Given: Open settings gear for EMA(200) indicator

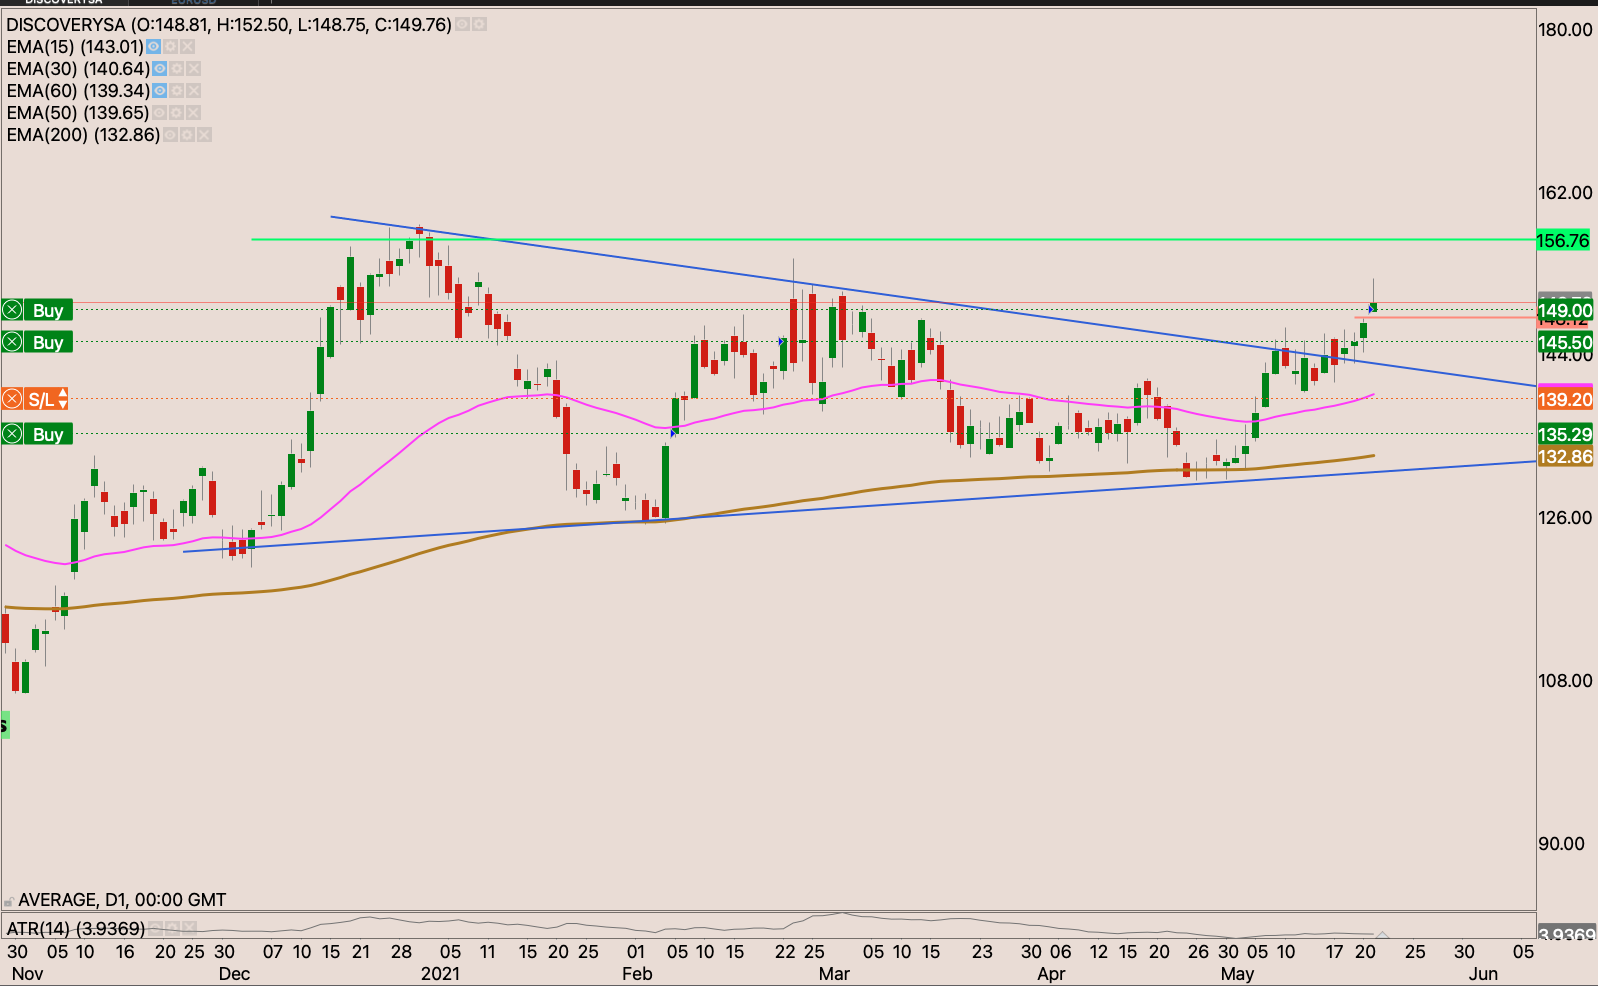Looking at the screenshot, I should coord(187,135).
